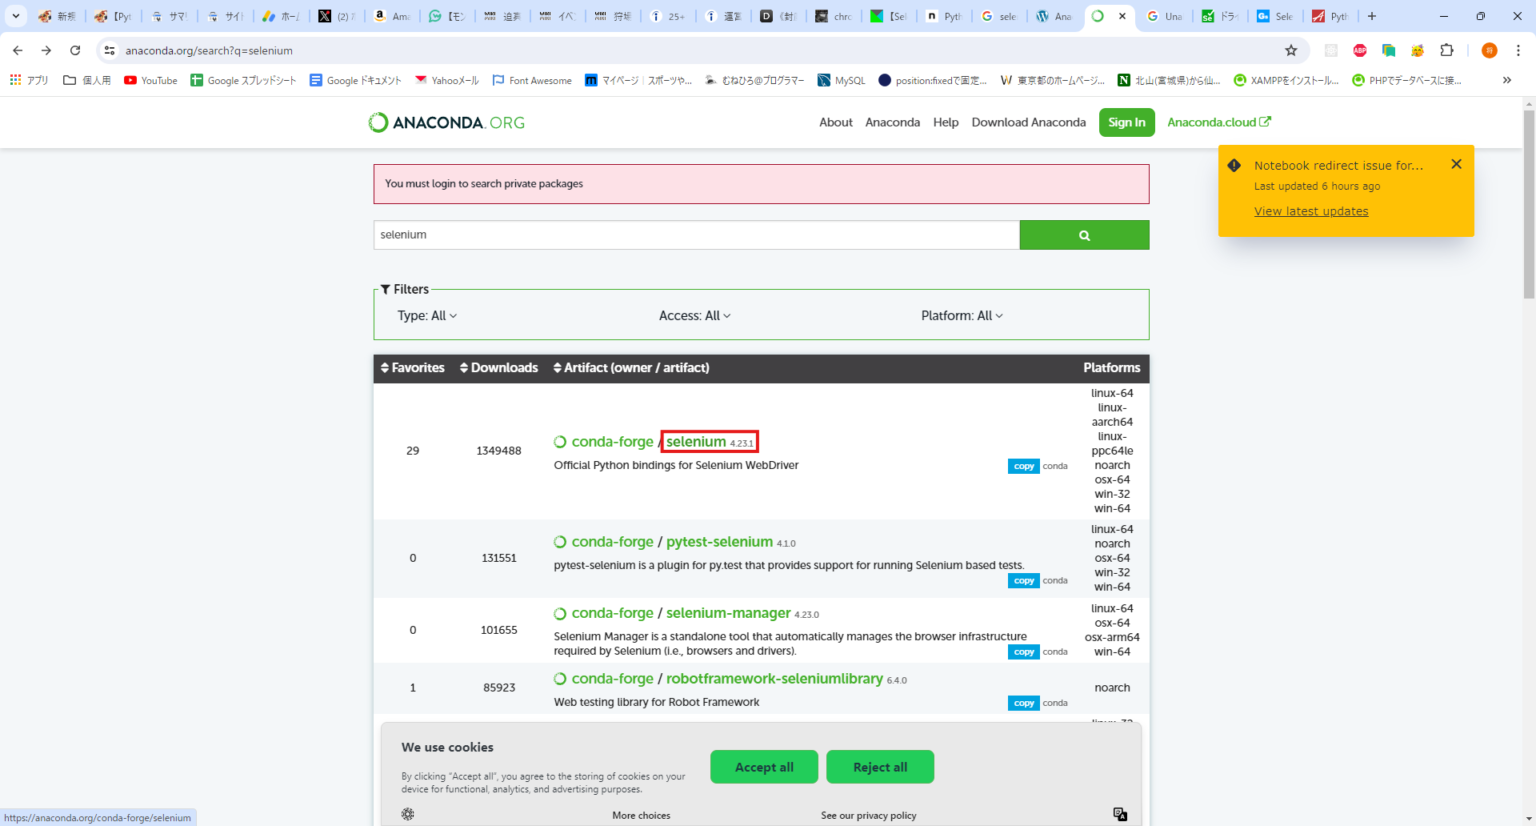This screenshot has width=1536, height=826.
Task: Expand the Access: All filter
Action: [694, 315]
